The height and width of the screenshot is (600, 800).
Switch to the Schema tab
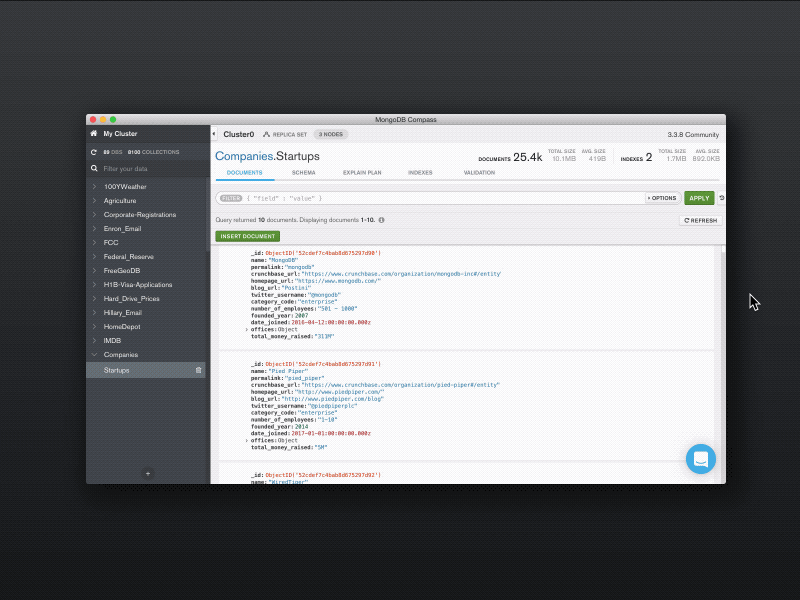click(x=304, y=172)
